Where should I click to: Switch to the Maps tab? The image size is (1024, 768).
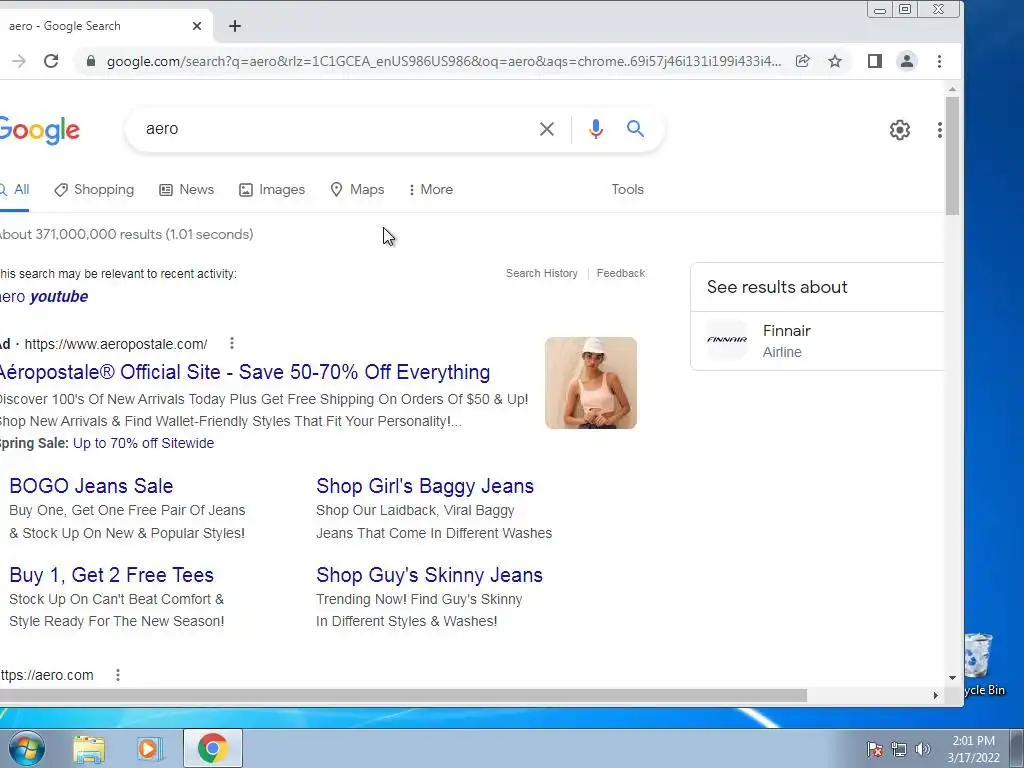click(357, 189)
